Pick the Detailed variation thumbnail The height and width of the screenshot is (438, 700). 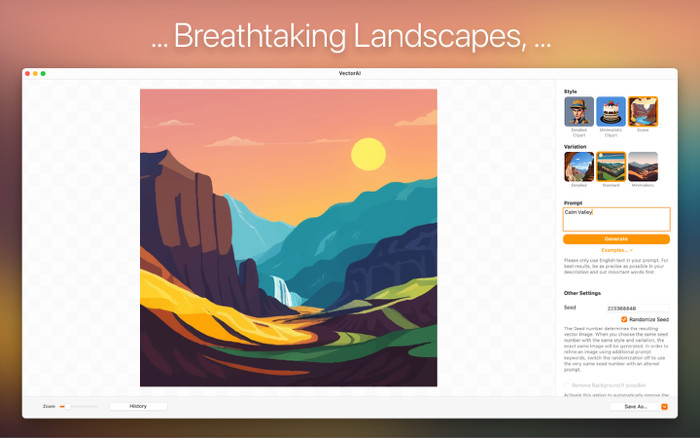tap(579, 167)
